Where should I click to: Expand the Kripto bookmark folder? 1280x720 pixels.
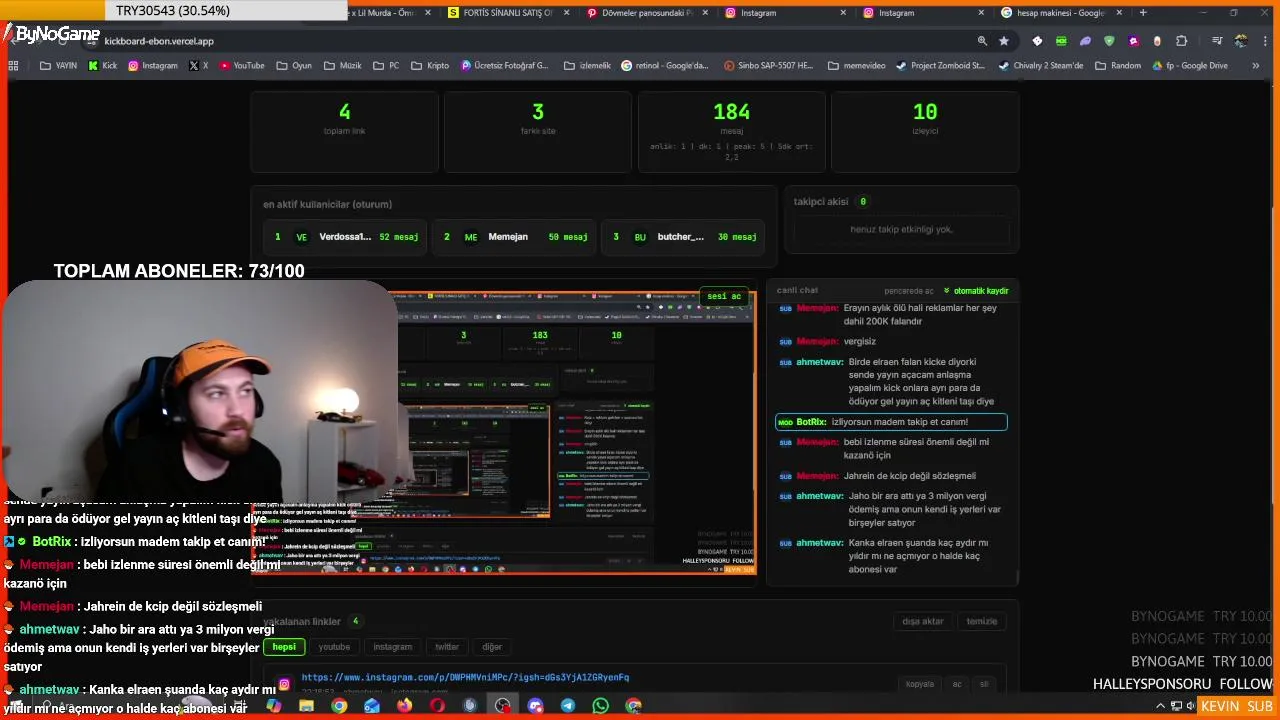pos(430,66)
